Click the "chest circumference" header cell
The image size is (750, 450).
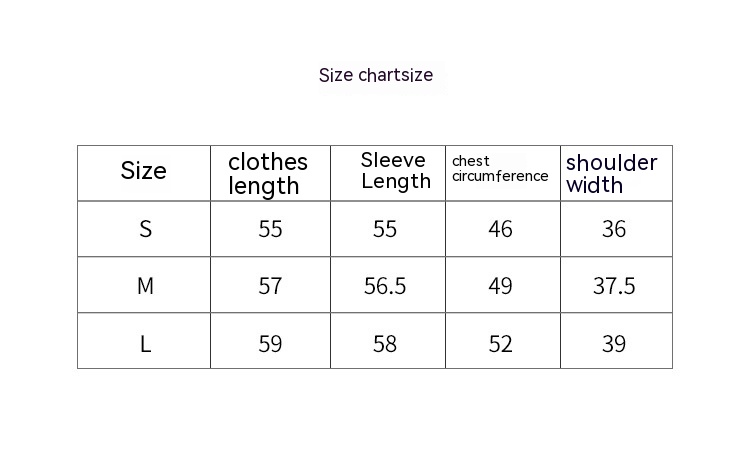pyautogui.click(x=500, y=169)
